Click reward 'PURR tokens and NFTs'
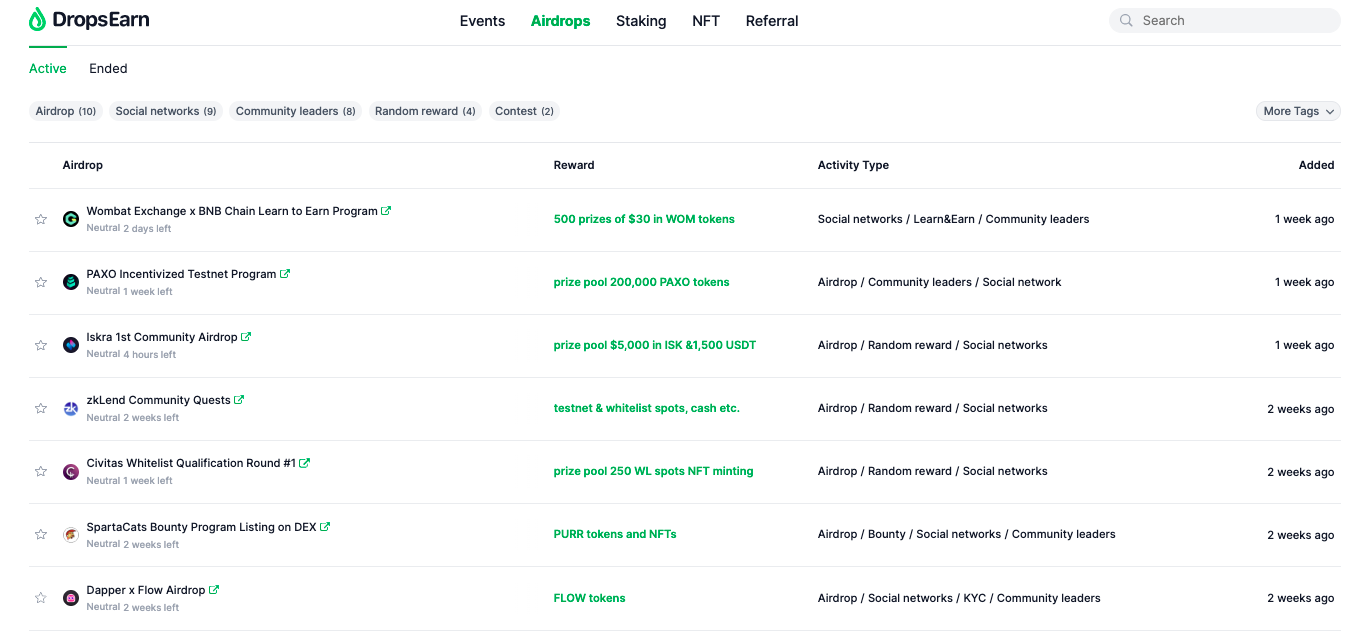This screenshot has height=631, width=1362. coord(615,534)
